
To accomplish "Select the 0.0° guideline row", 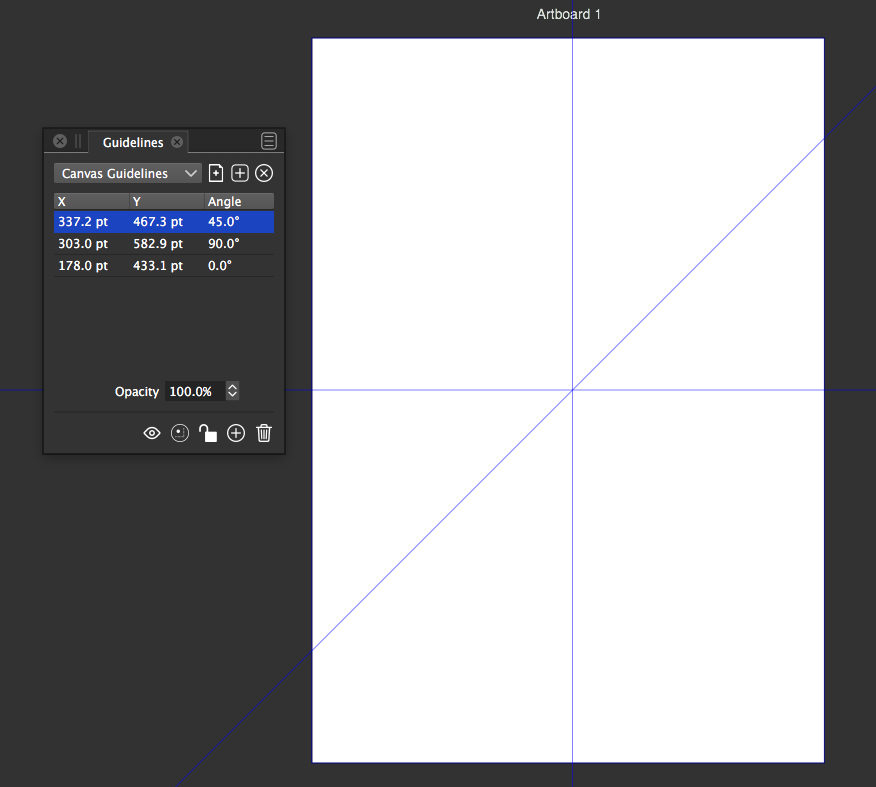I will (163, 266).
